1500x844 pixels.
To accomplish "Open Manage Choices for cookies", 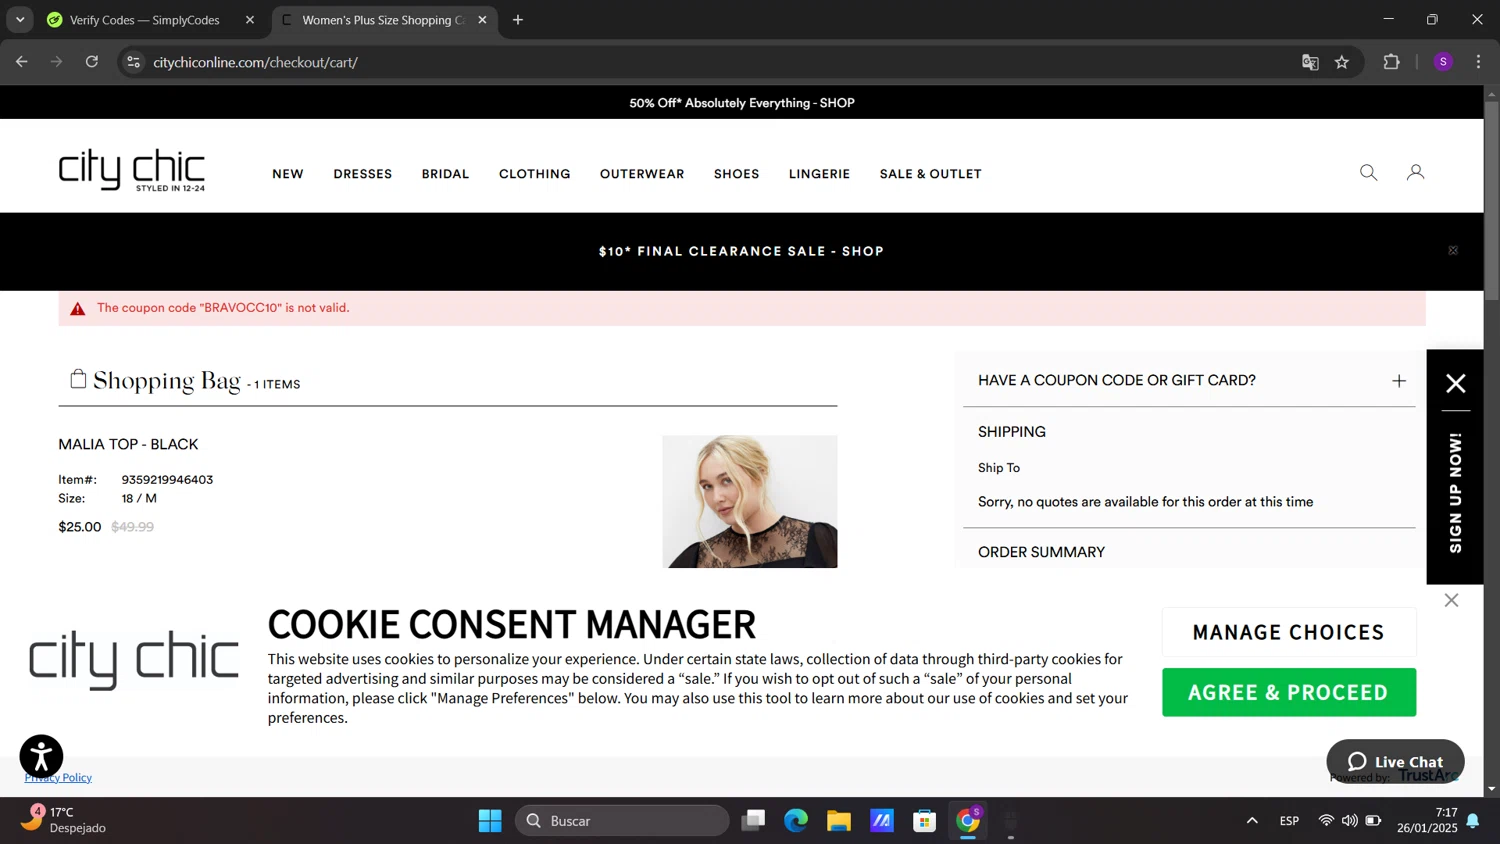I will coord(1289,632).
